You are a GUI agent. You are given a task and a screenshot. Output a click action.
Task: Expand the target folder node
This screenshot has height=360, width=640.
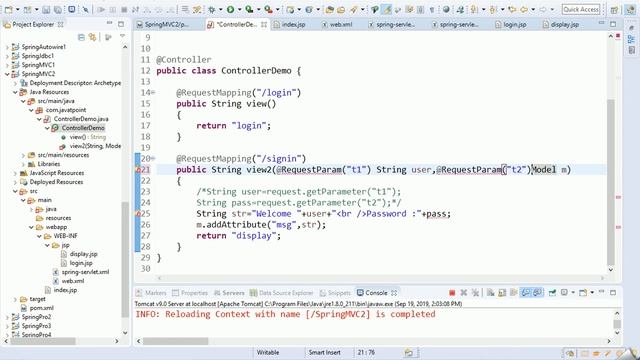15,299
